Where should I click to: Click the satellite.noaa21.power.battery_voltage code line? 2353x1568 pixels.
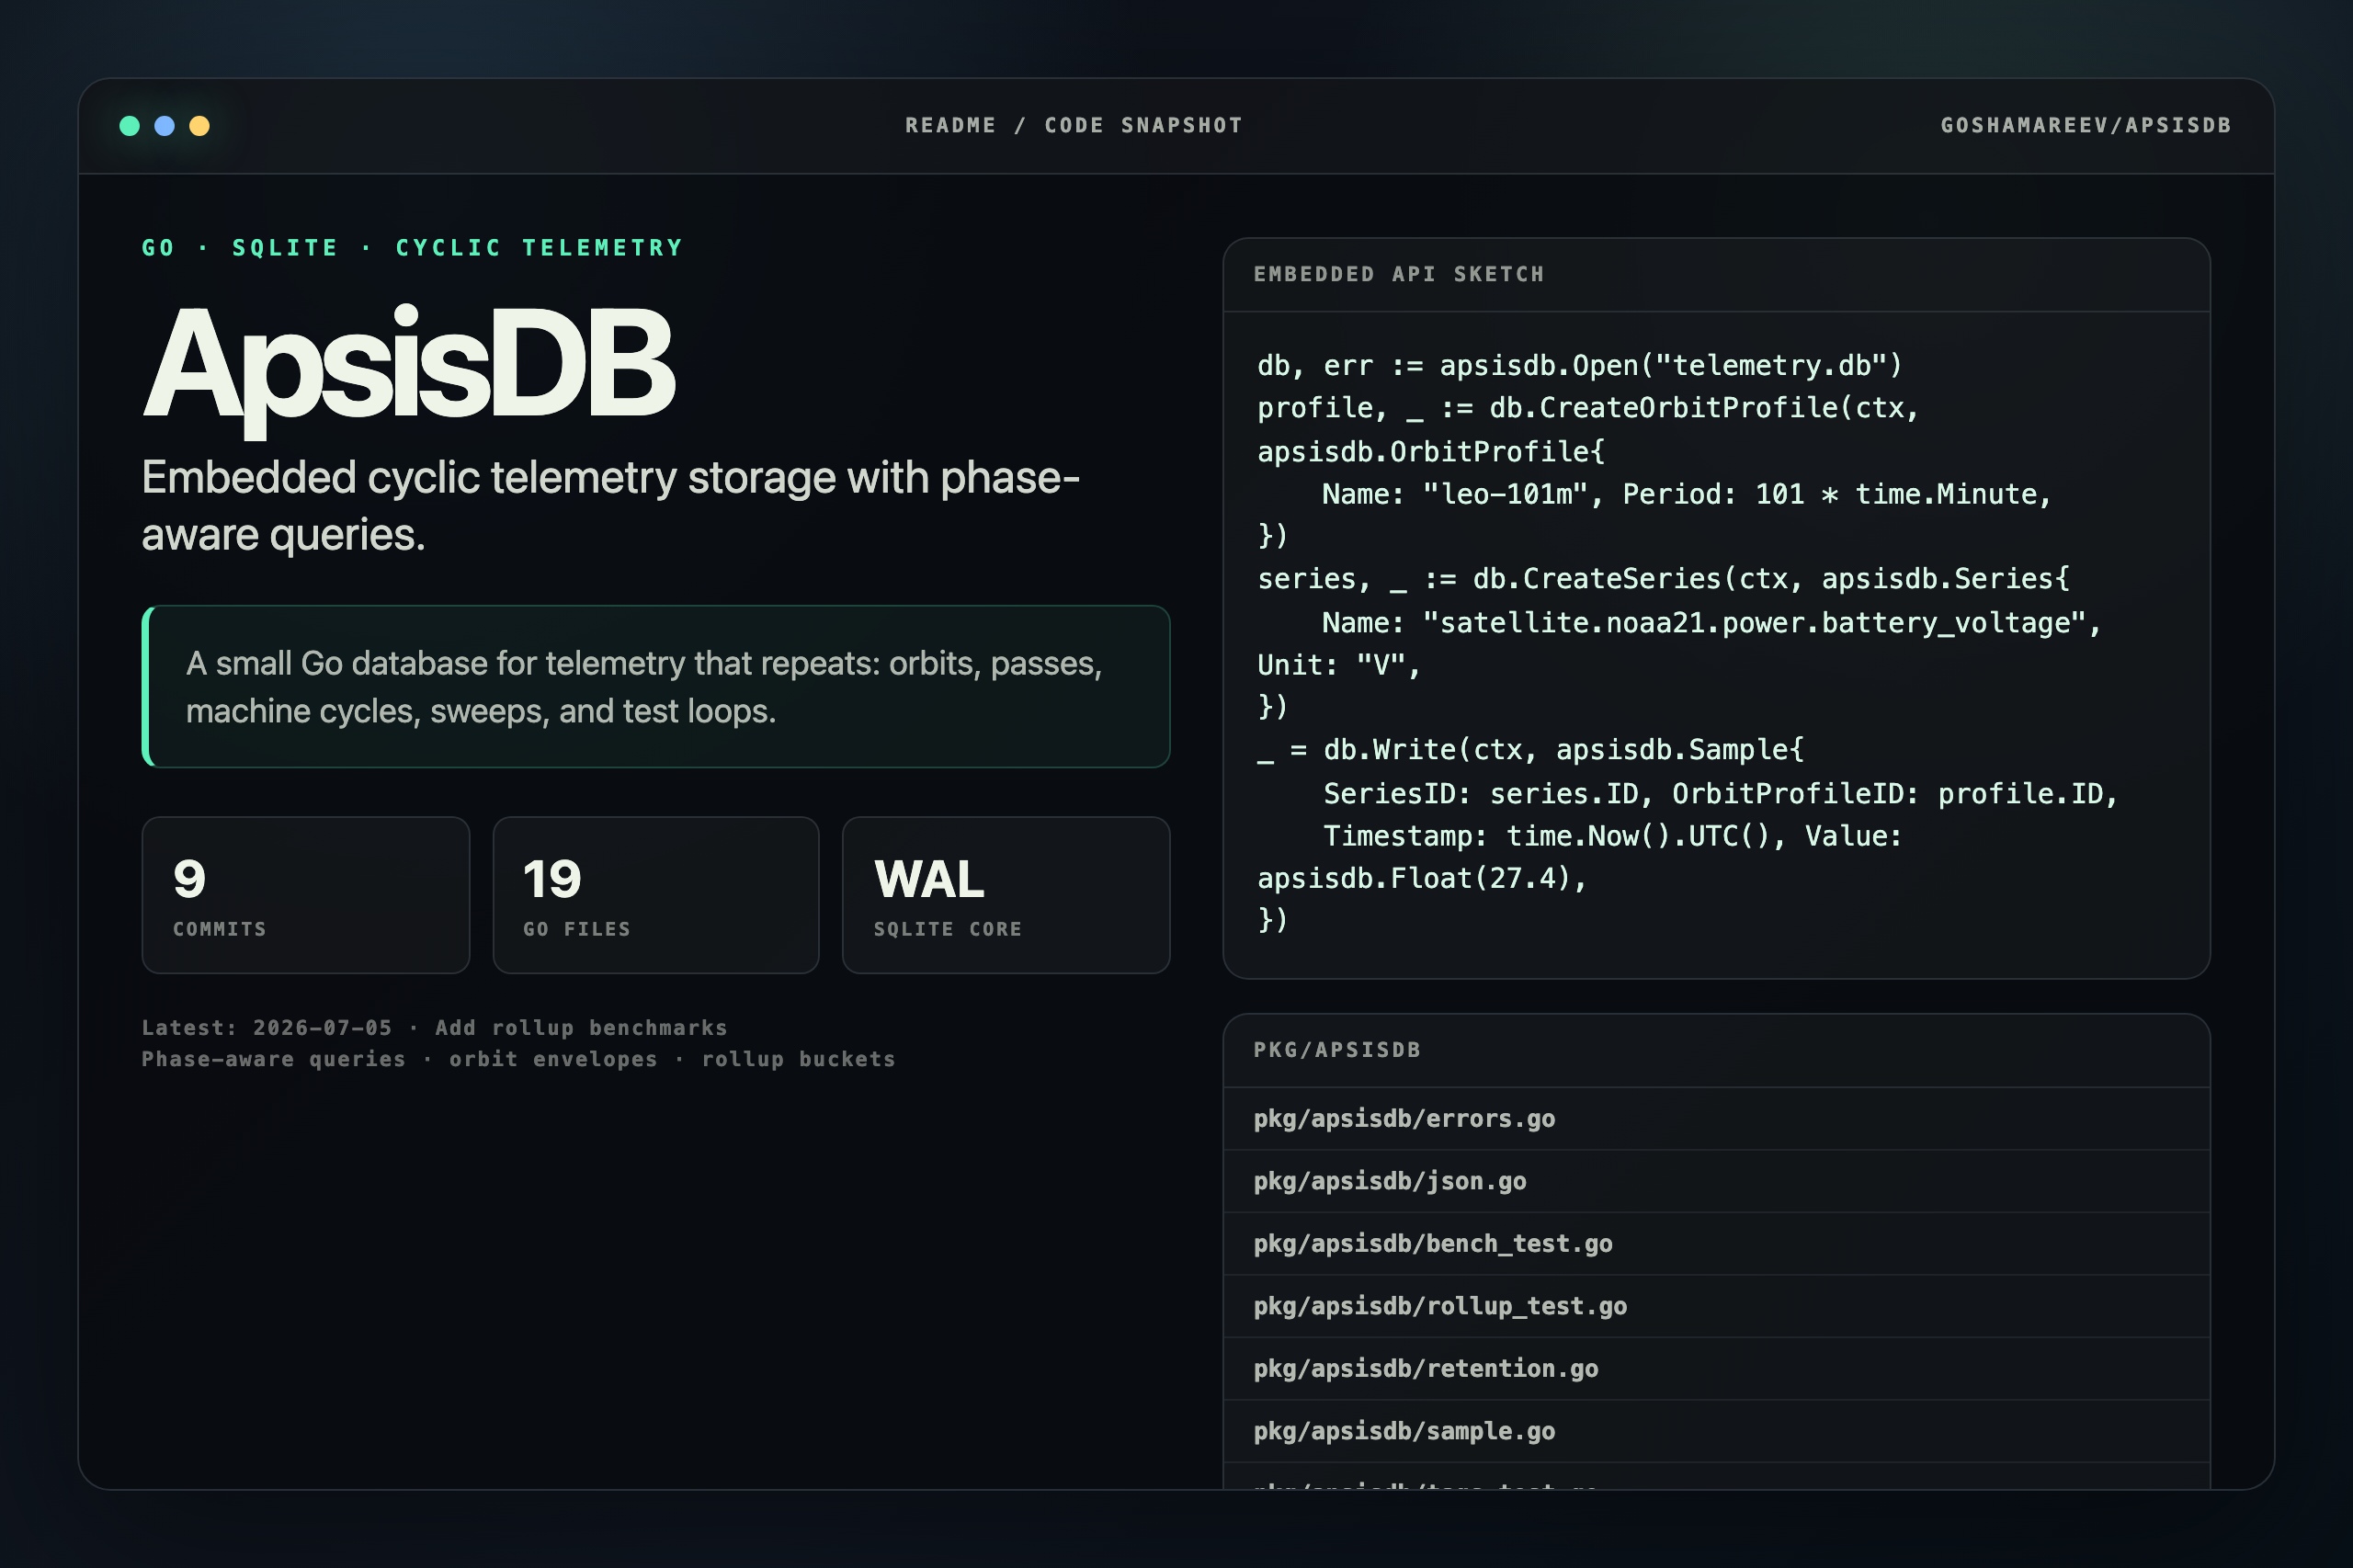(x=1711, y=623)
